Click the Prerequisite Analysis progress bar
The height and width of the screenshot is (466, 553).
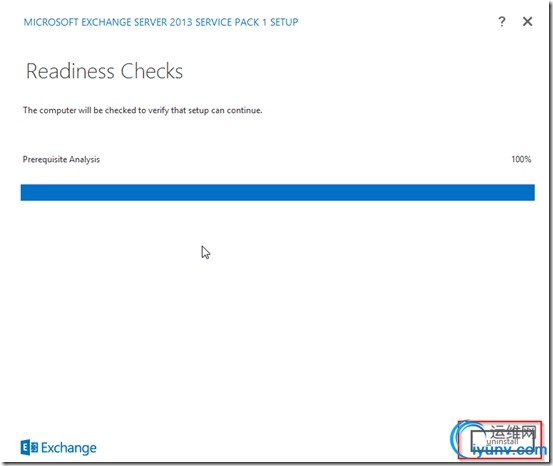tap(278, 192)
